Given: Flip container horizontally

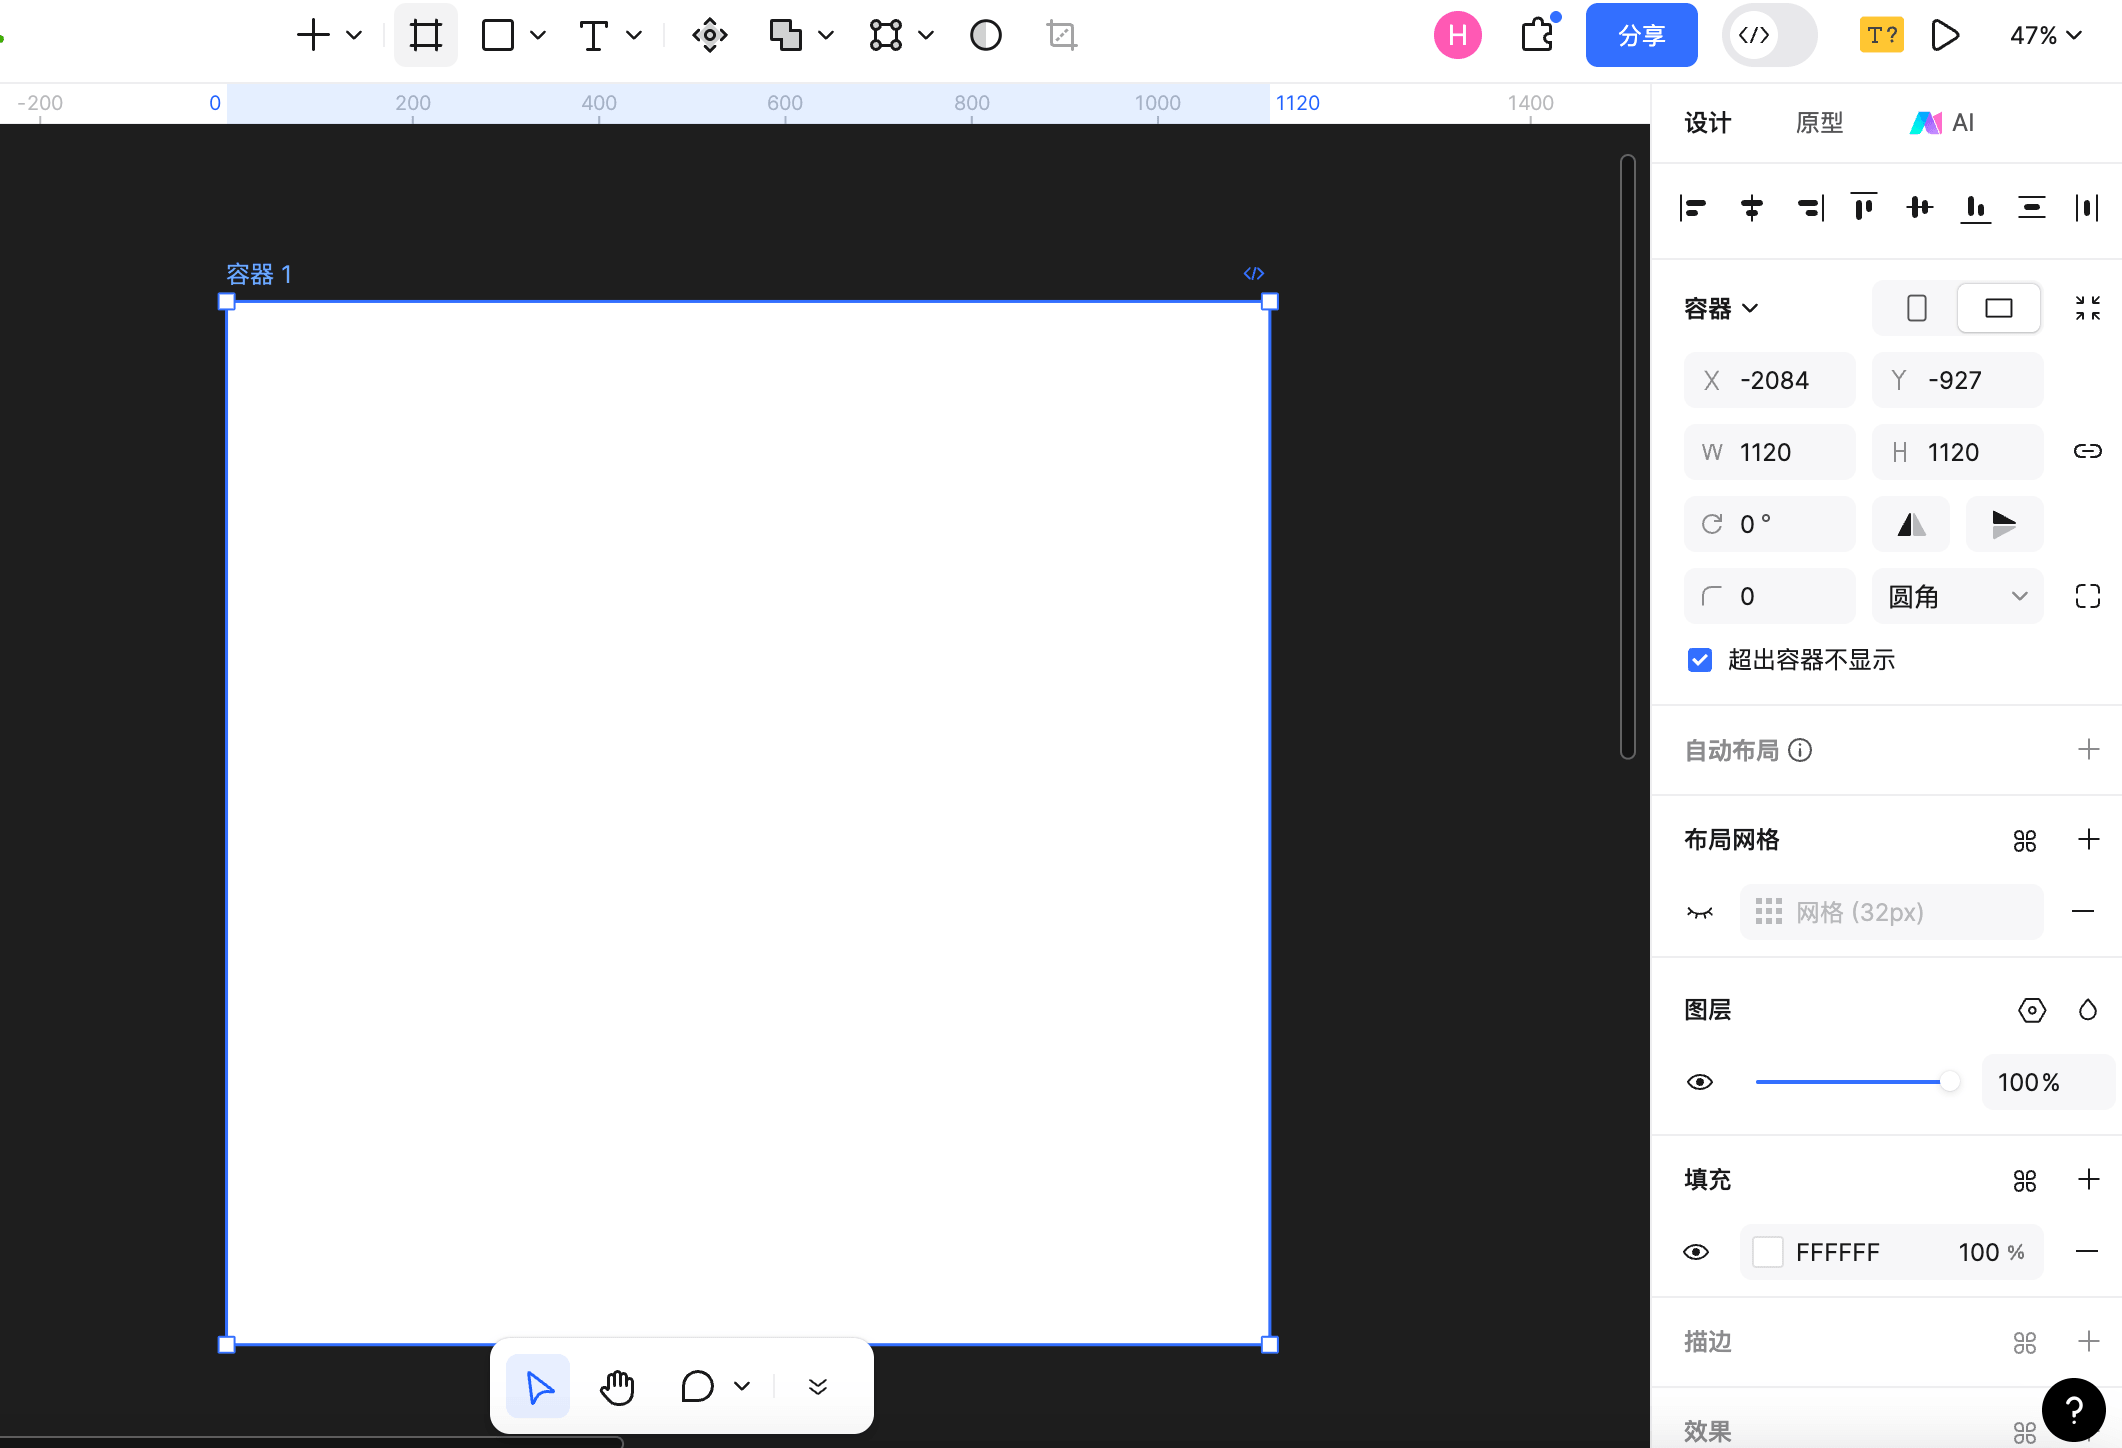Looking at the screenshot, I should (x=1910, y=524).
